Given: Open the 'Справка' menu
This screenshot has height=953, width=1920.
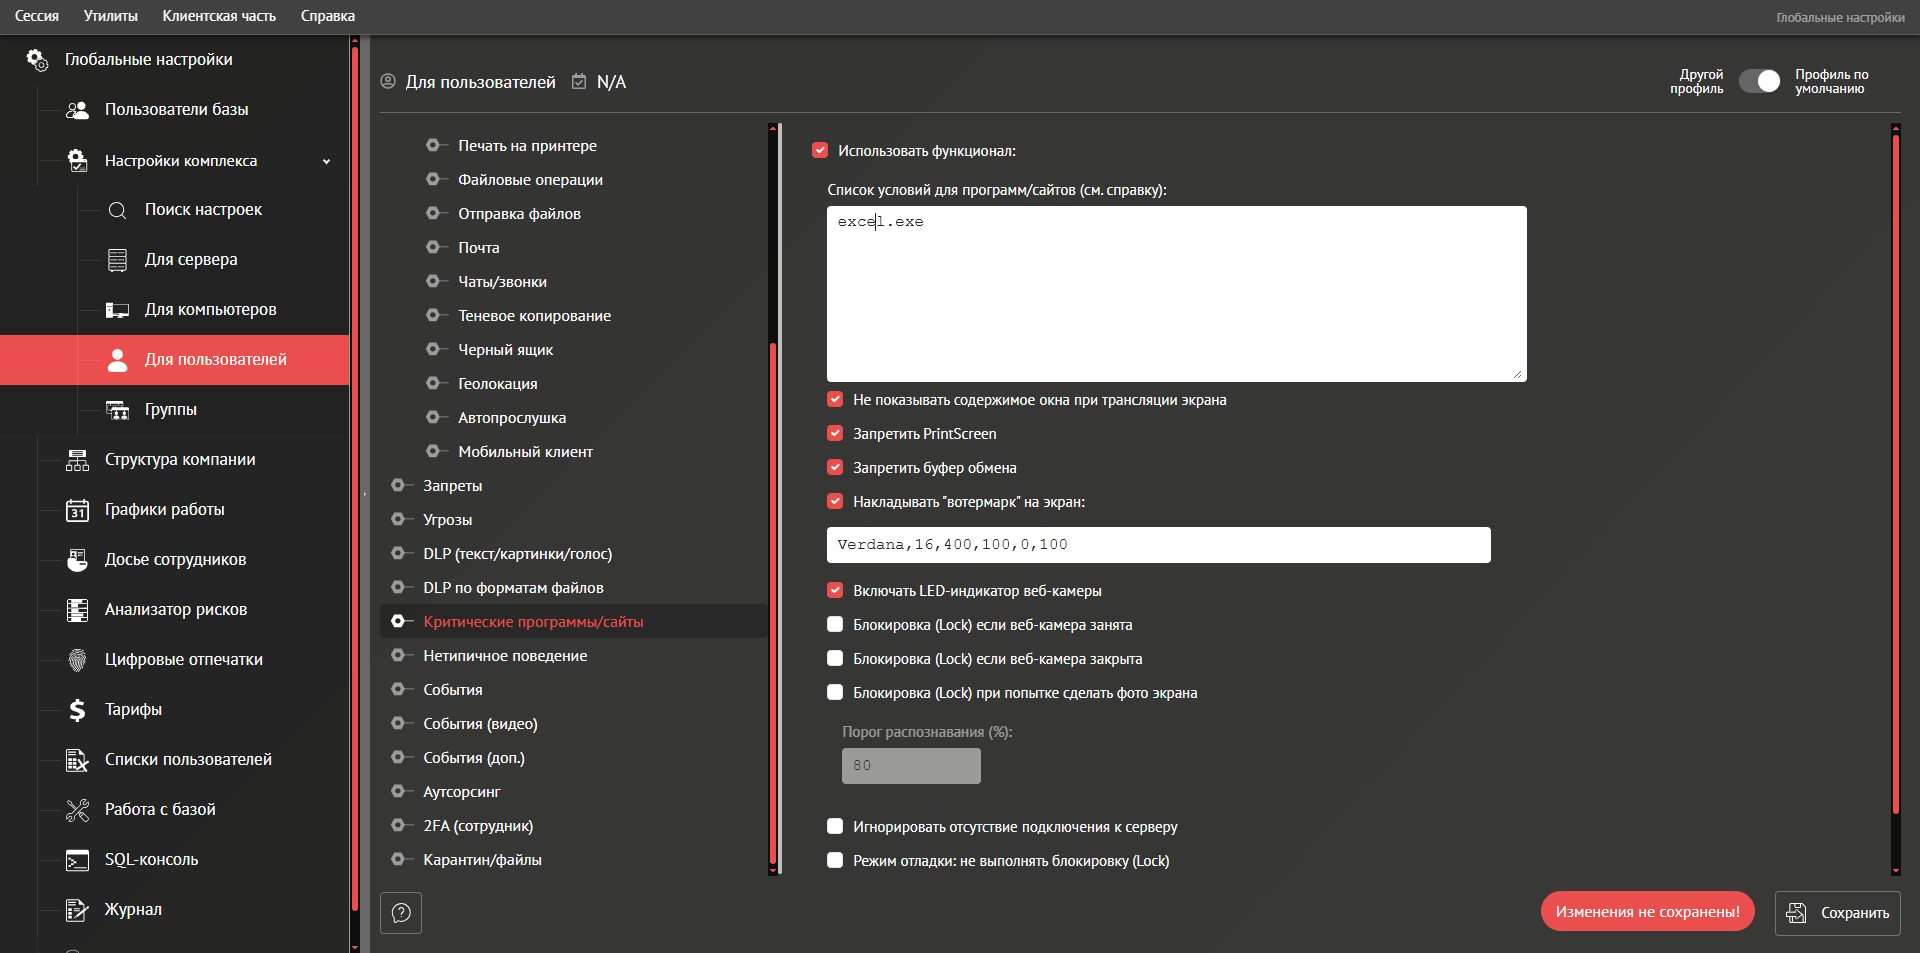Looking at the screenshot, I should point(327,16).
